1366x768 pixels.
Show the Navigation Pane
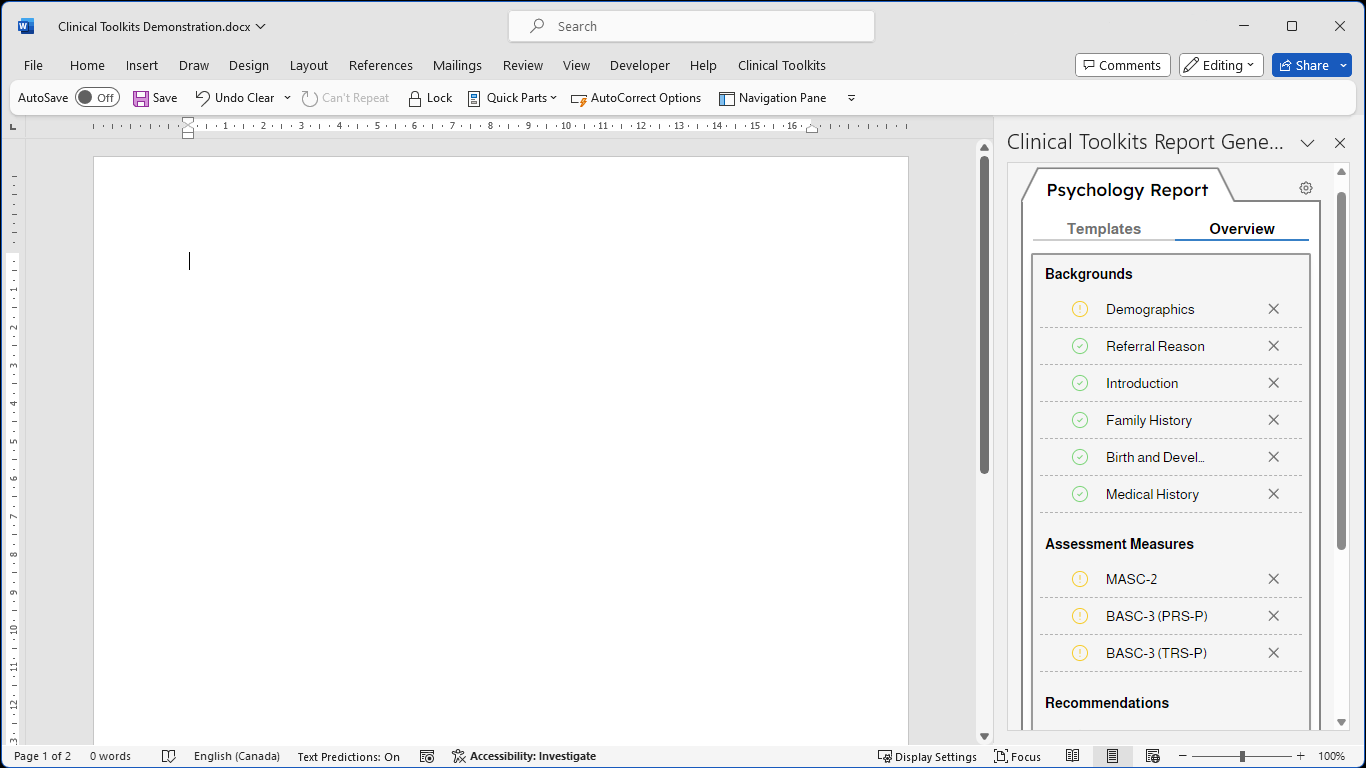(x=773, y=98)
